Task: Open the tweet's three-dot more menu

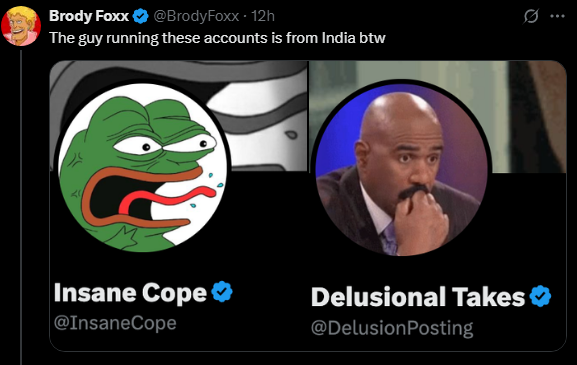Action: click(x=557, y=16)
